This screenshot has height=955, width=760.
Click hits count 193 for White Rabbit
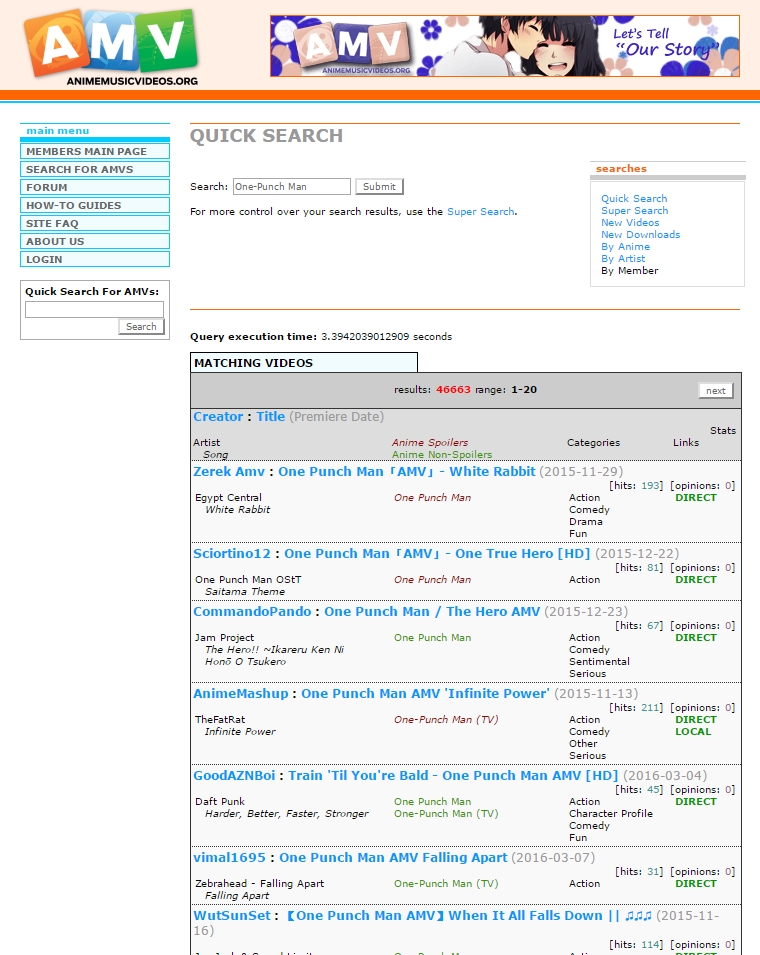pos(651,486)
